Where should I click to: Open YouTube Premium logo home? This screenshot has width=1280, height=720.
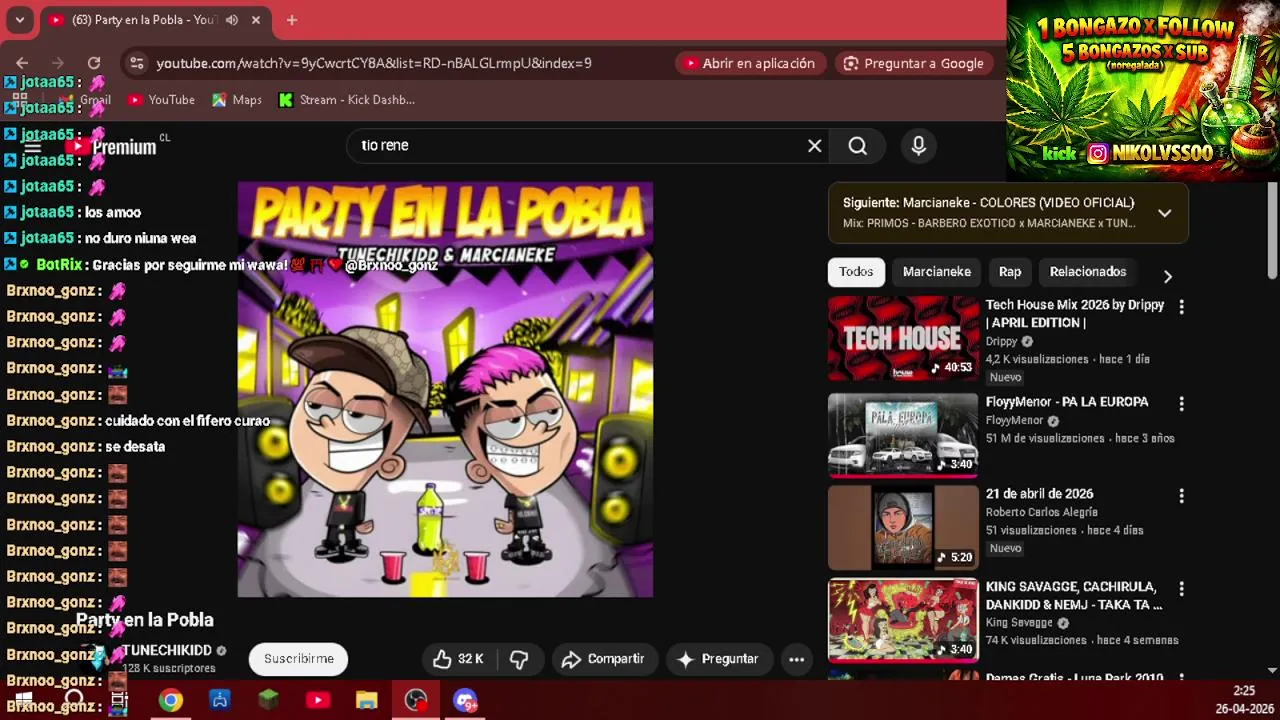pos(112,146)
